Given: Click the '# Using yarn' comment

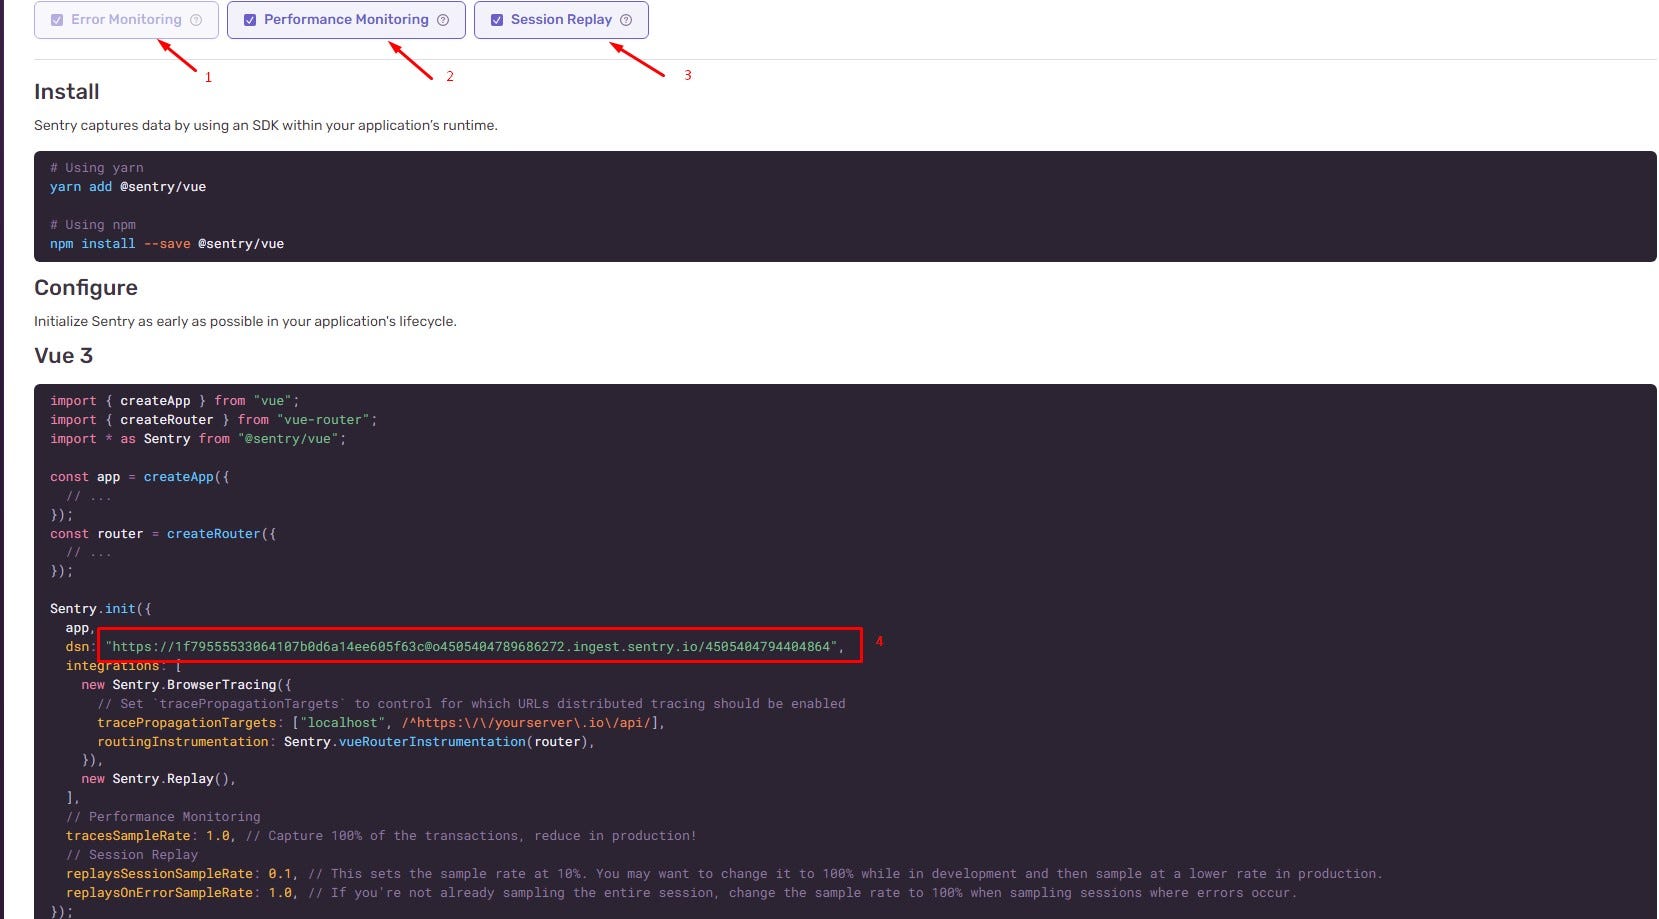Looking at the screenshot, I should (x=97, y=168).
